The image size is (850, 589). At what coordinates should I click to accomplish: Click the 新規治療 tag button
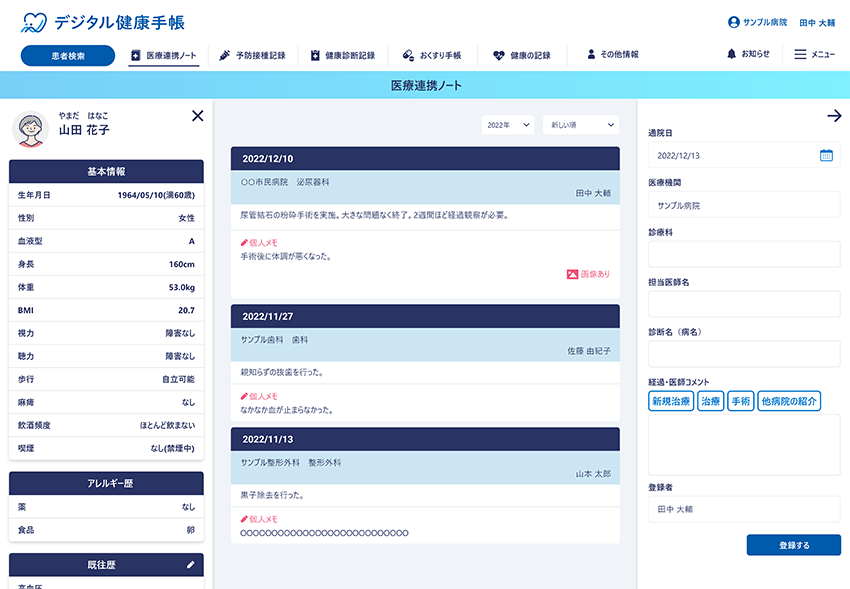671,401
